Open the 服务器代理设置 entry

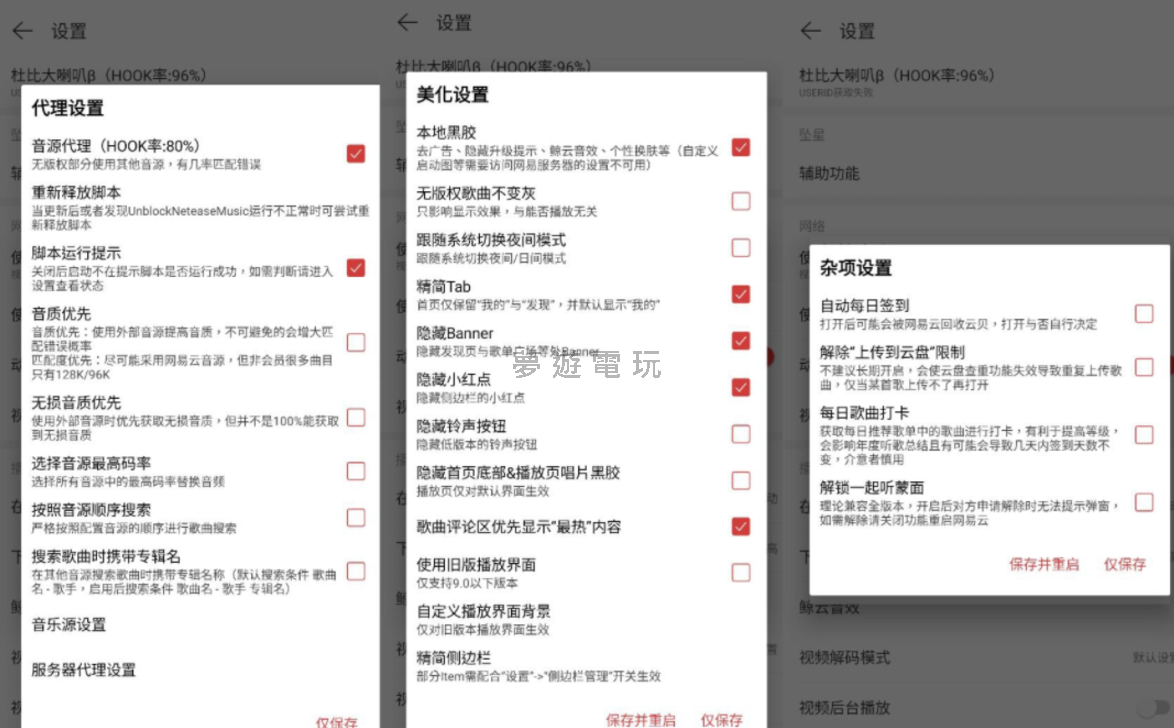[84, 670]
